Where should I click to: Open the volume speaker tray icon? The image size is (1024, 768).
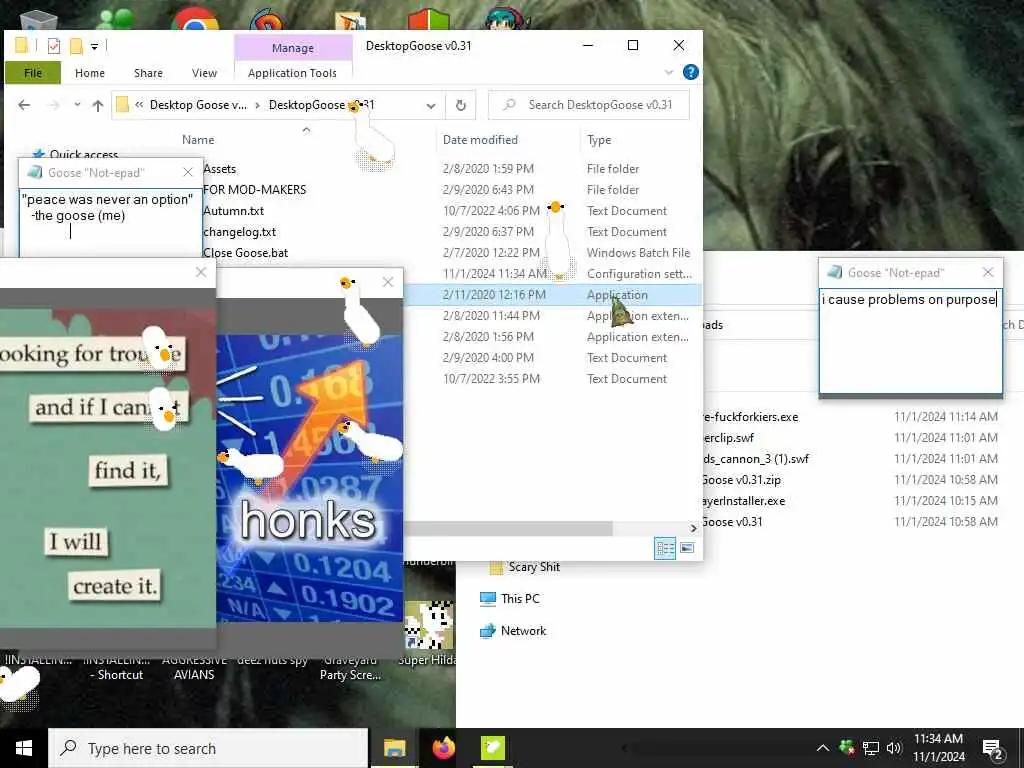(x=894, y=748)
